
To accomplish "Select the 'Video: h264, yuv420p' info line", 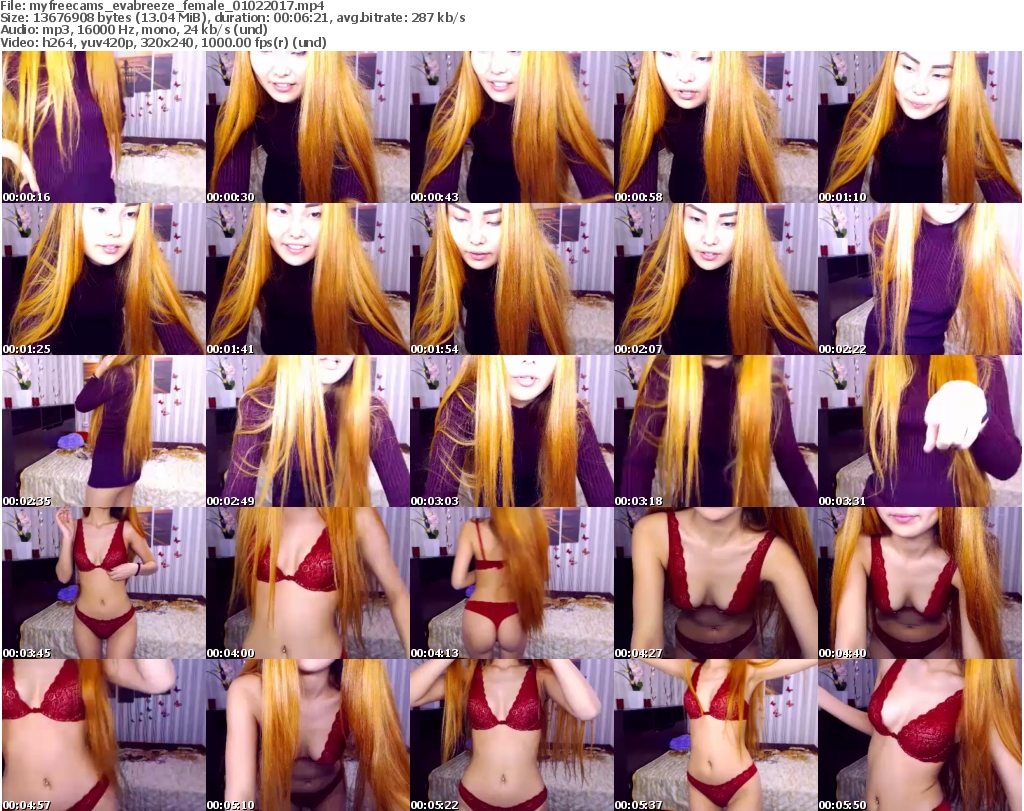I will pyautogui.click(x=163, y=42).
